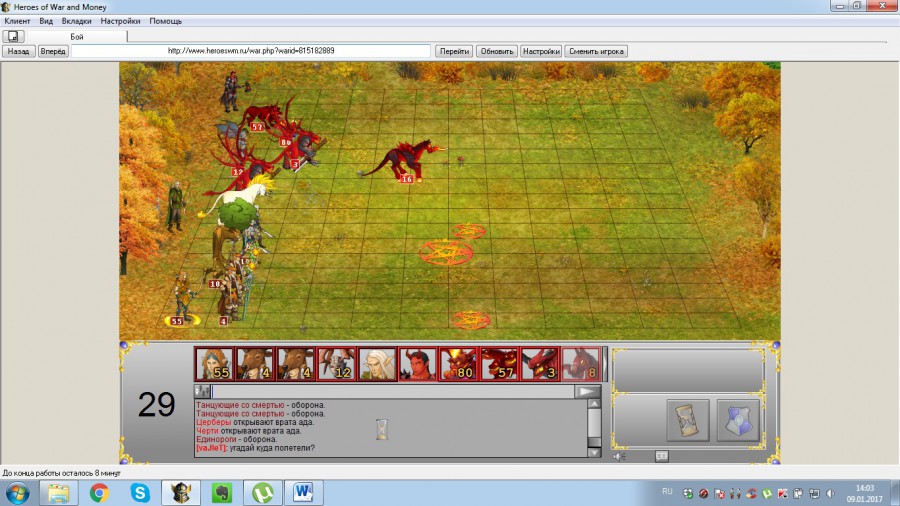Click the shield Defend button
Image resolution: width=900 pixels, height=506 pixels.
tap(738, 421)
